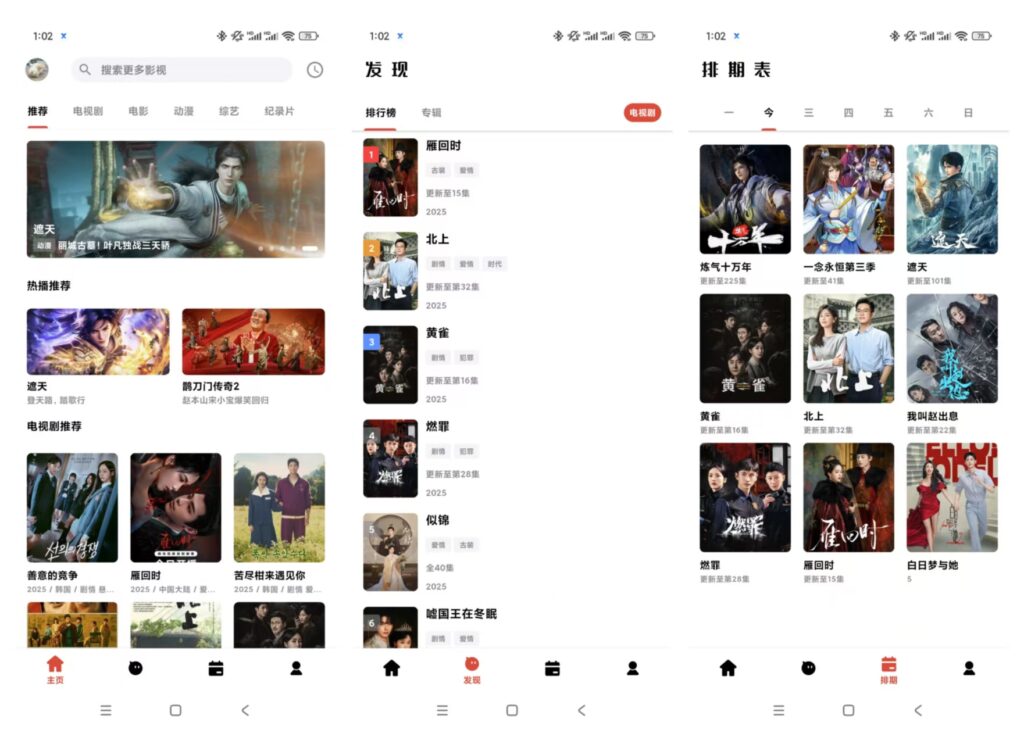Tap Android menu key on 排期表 screen
1024x744 pixels.
778,710
